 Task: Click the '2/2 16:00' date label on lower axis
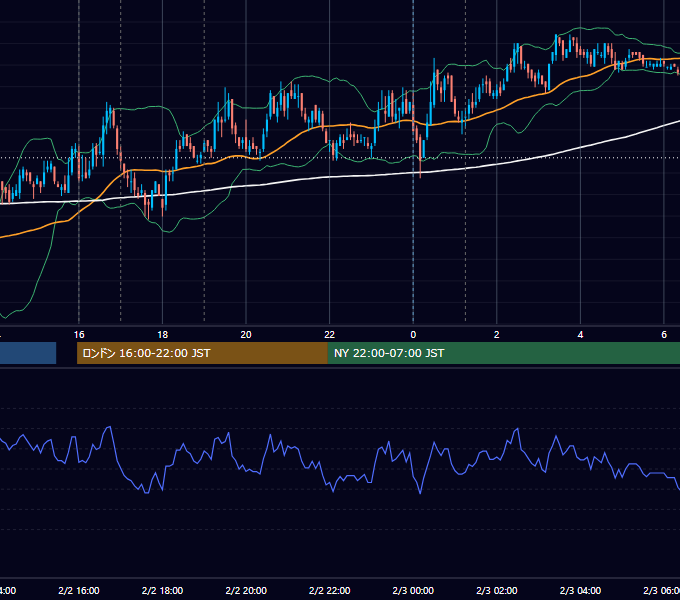point(79,590)
